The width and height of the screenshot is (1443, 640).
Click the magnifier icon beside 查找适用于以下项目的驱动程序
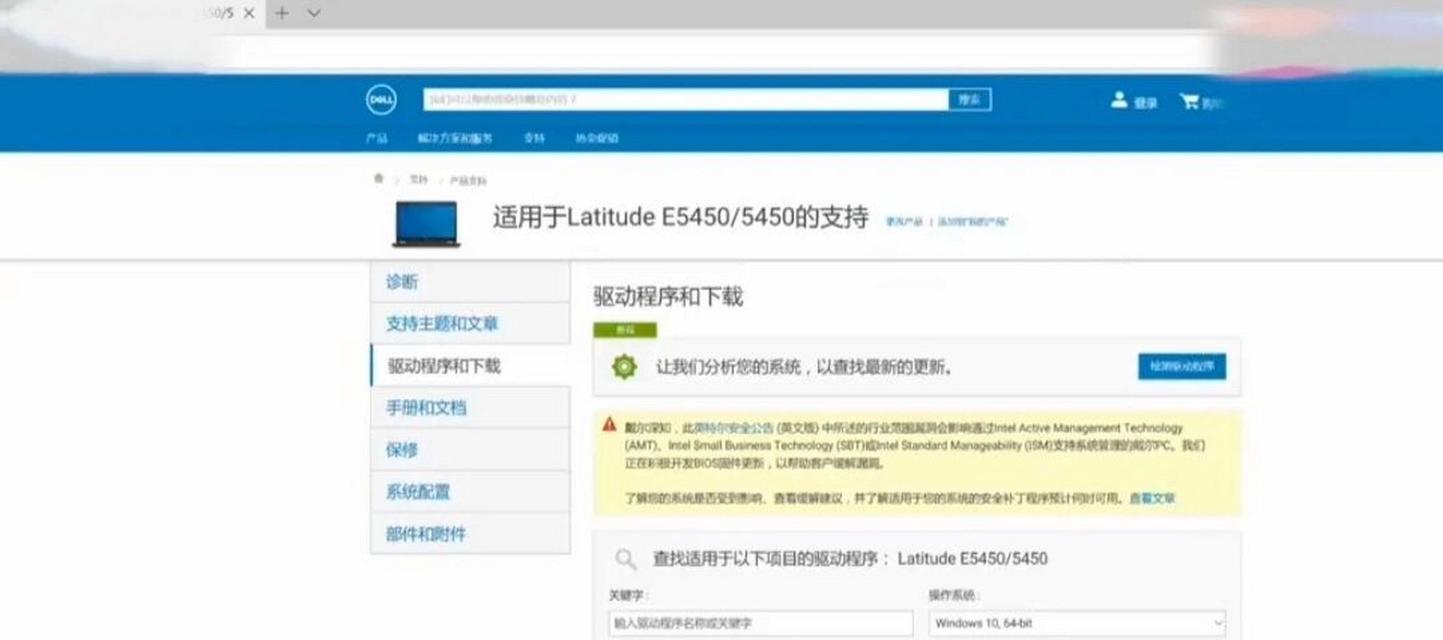pos(625,558)
